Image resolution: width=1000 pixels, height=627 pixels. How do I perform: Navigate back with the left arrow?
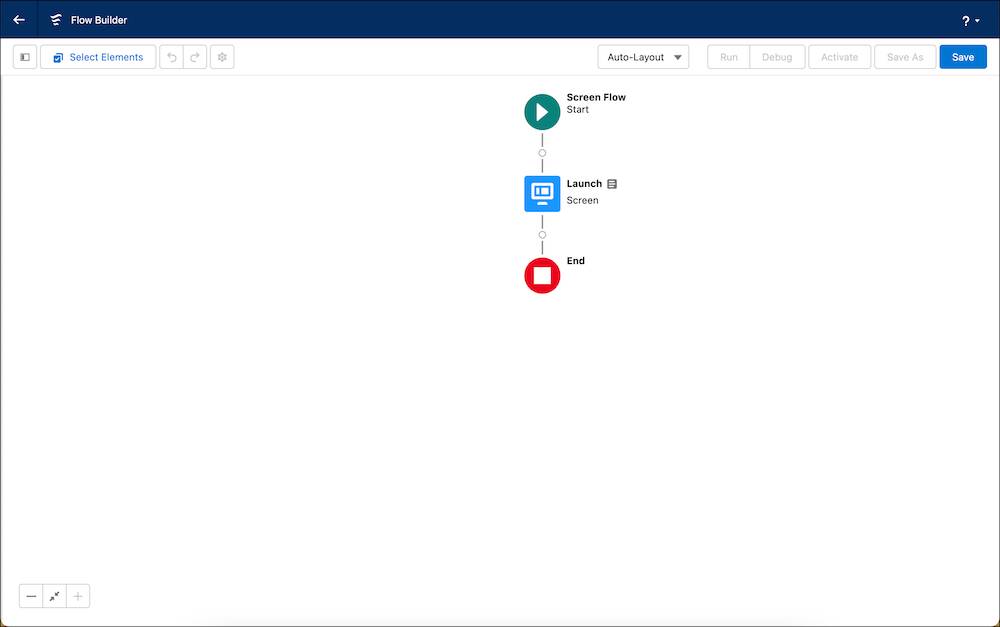[17, 19]
